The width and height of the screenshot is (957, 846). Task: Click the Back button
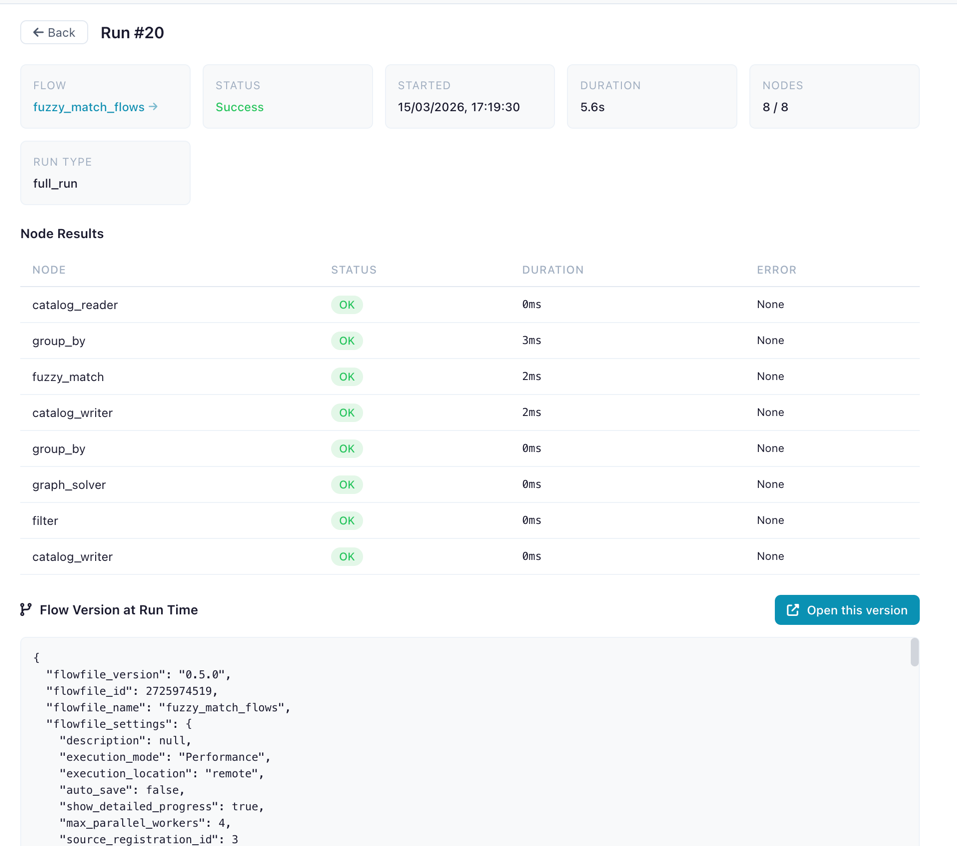[54, 33]
